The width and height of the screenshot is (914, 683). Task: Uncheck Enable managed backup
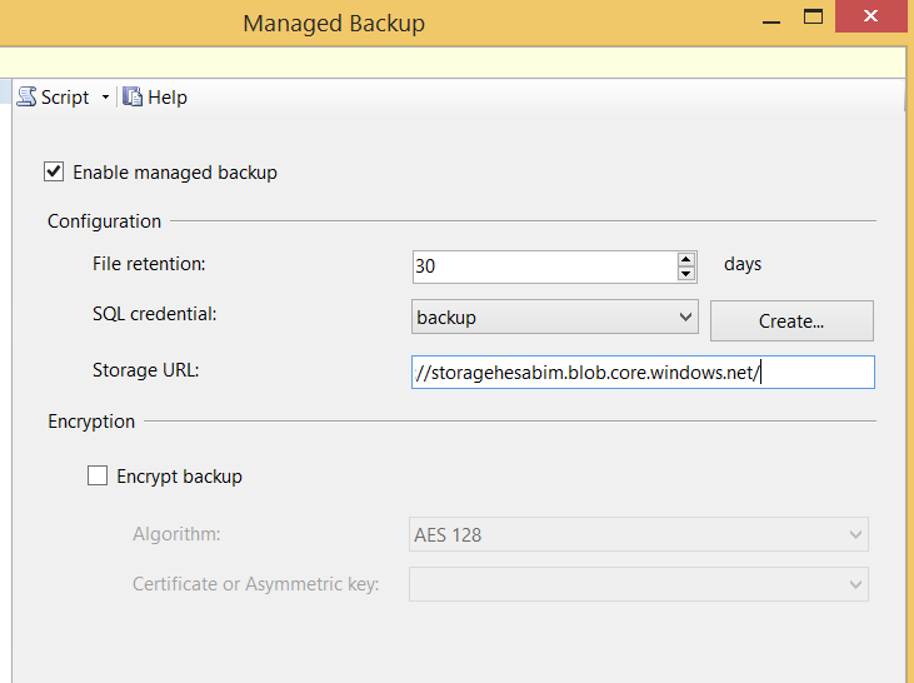[54, 172]
